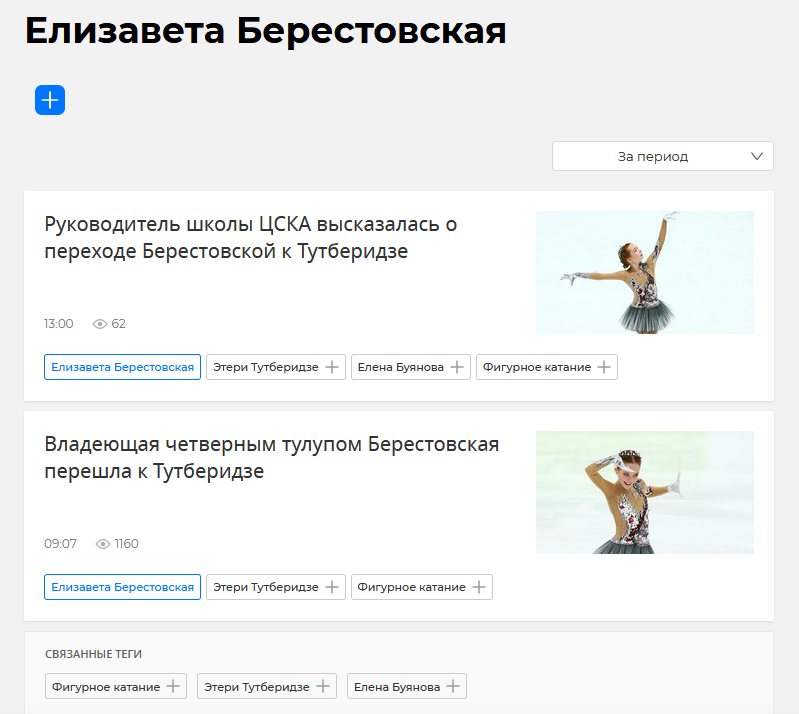
Task: Click the first article's skater thumbnail
Action: [644, 272]
